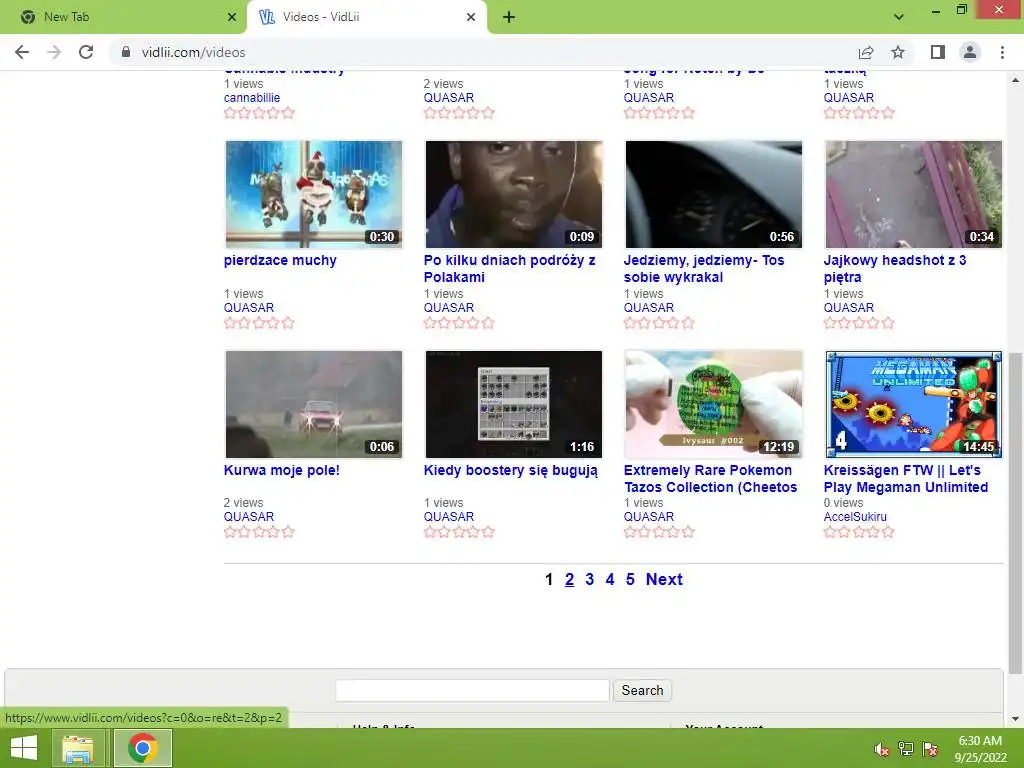Click the Chrome taskbar icon
Viewport: 1024px width, 768px height.
(143, 748)
